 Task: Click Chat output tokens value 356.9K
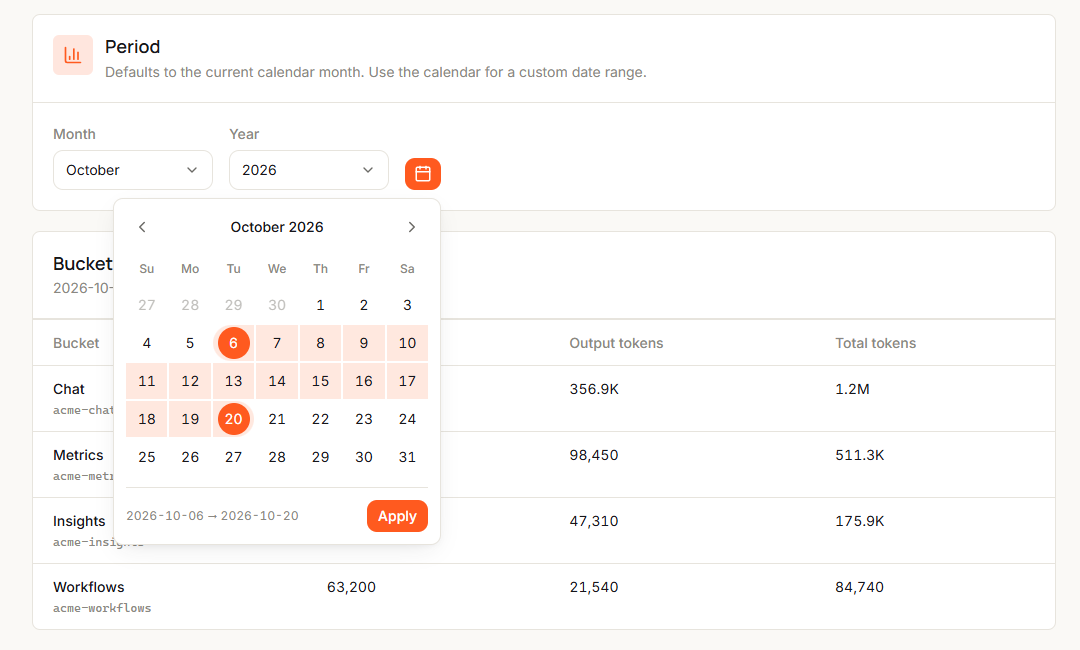(x=594, y=389)
